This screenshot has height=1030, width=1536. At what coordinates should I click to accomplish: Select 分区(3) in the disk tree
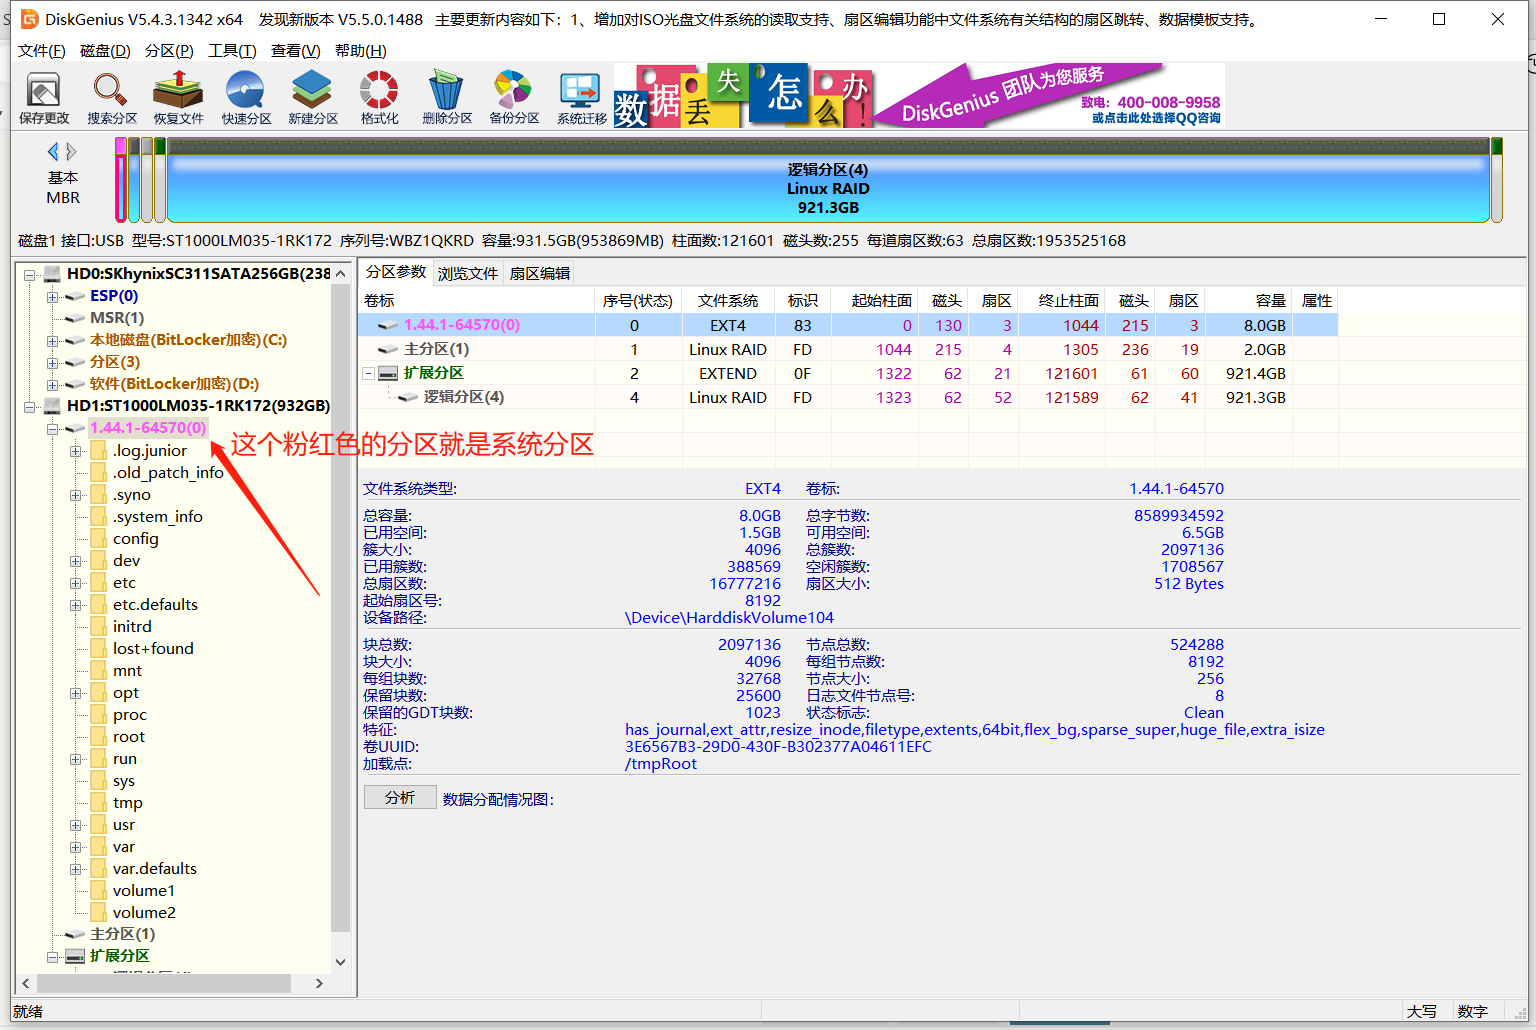pyautogui.click(x=115, y=362)
